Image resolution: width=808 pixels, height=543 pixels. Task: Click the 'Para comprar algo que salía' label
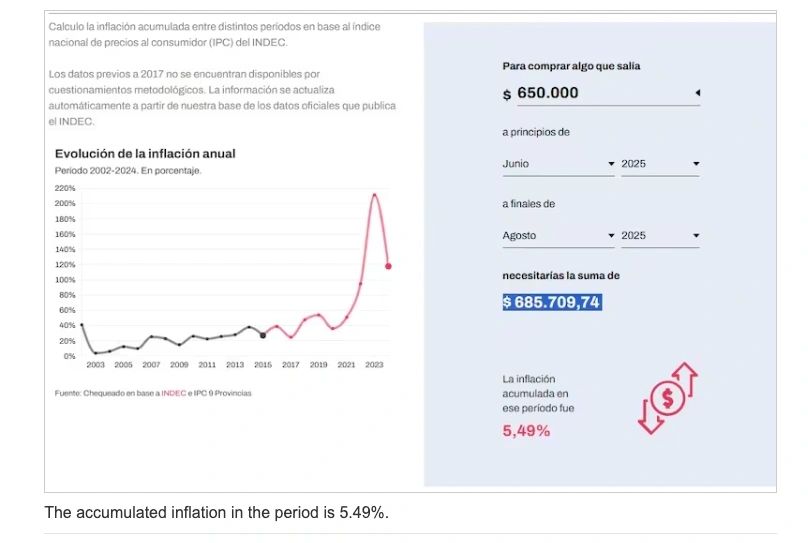pos(571,66)
